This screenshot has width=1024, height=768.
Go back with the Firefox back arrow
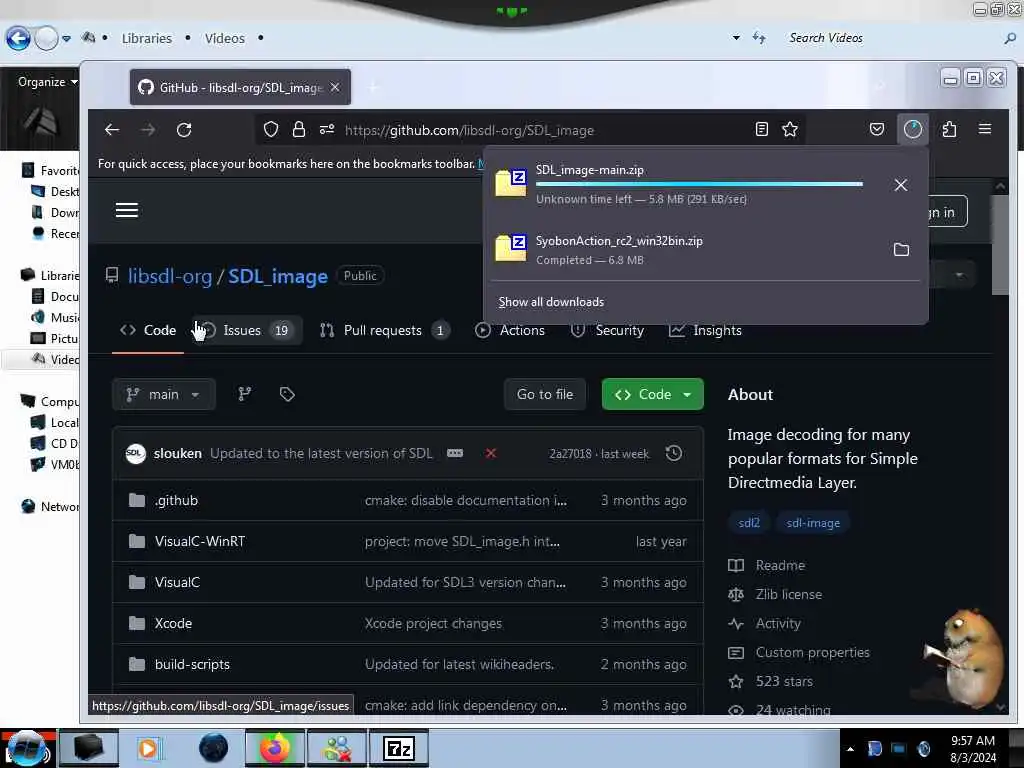tap(112, 130)
